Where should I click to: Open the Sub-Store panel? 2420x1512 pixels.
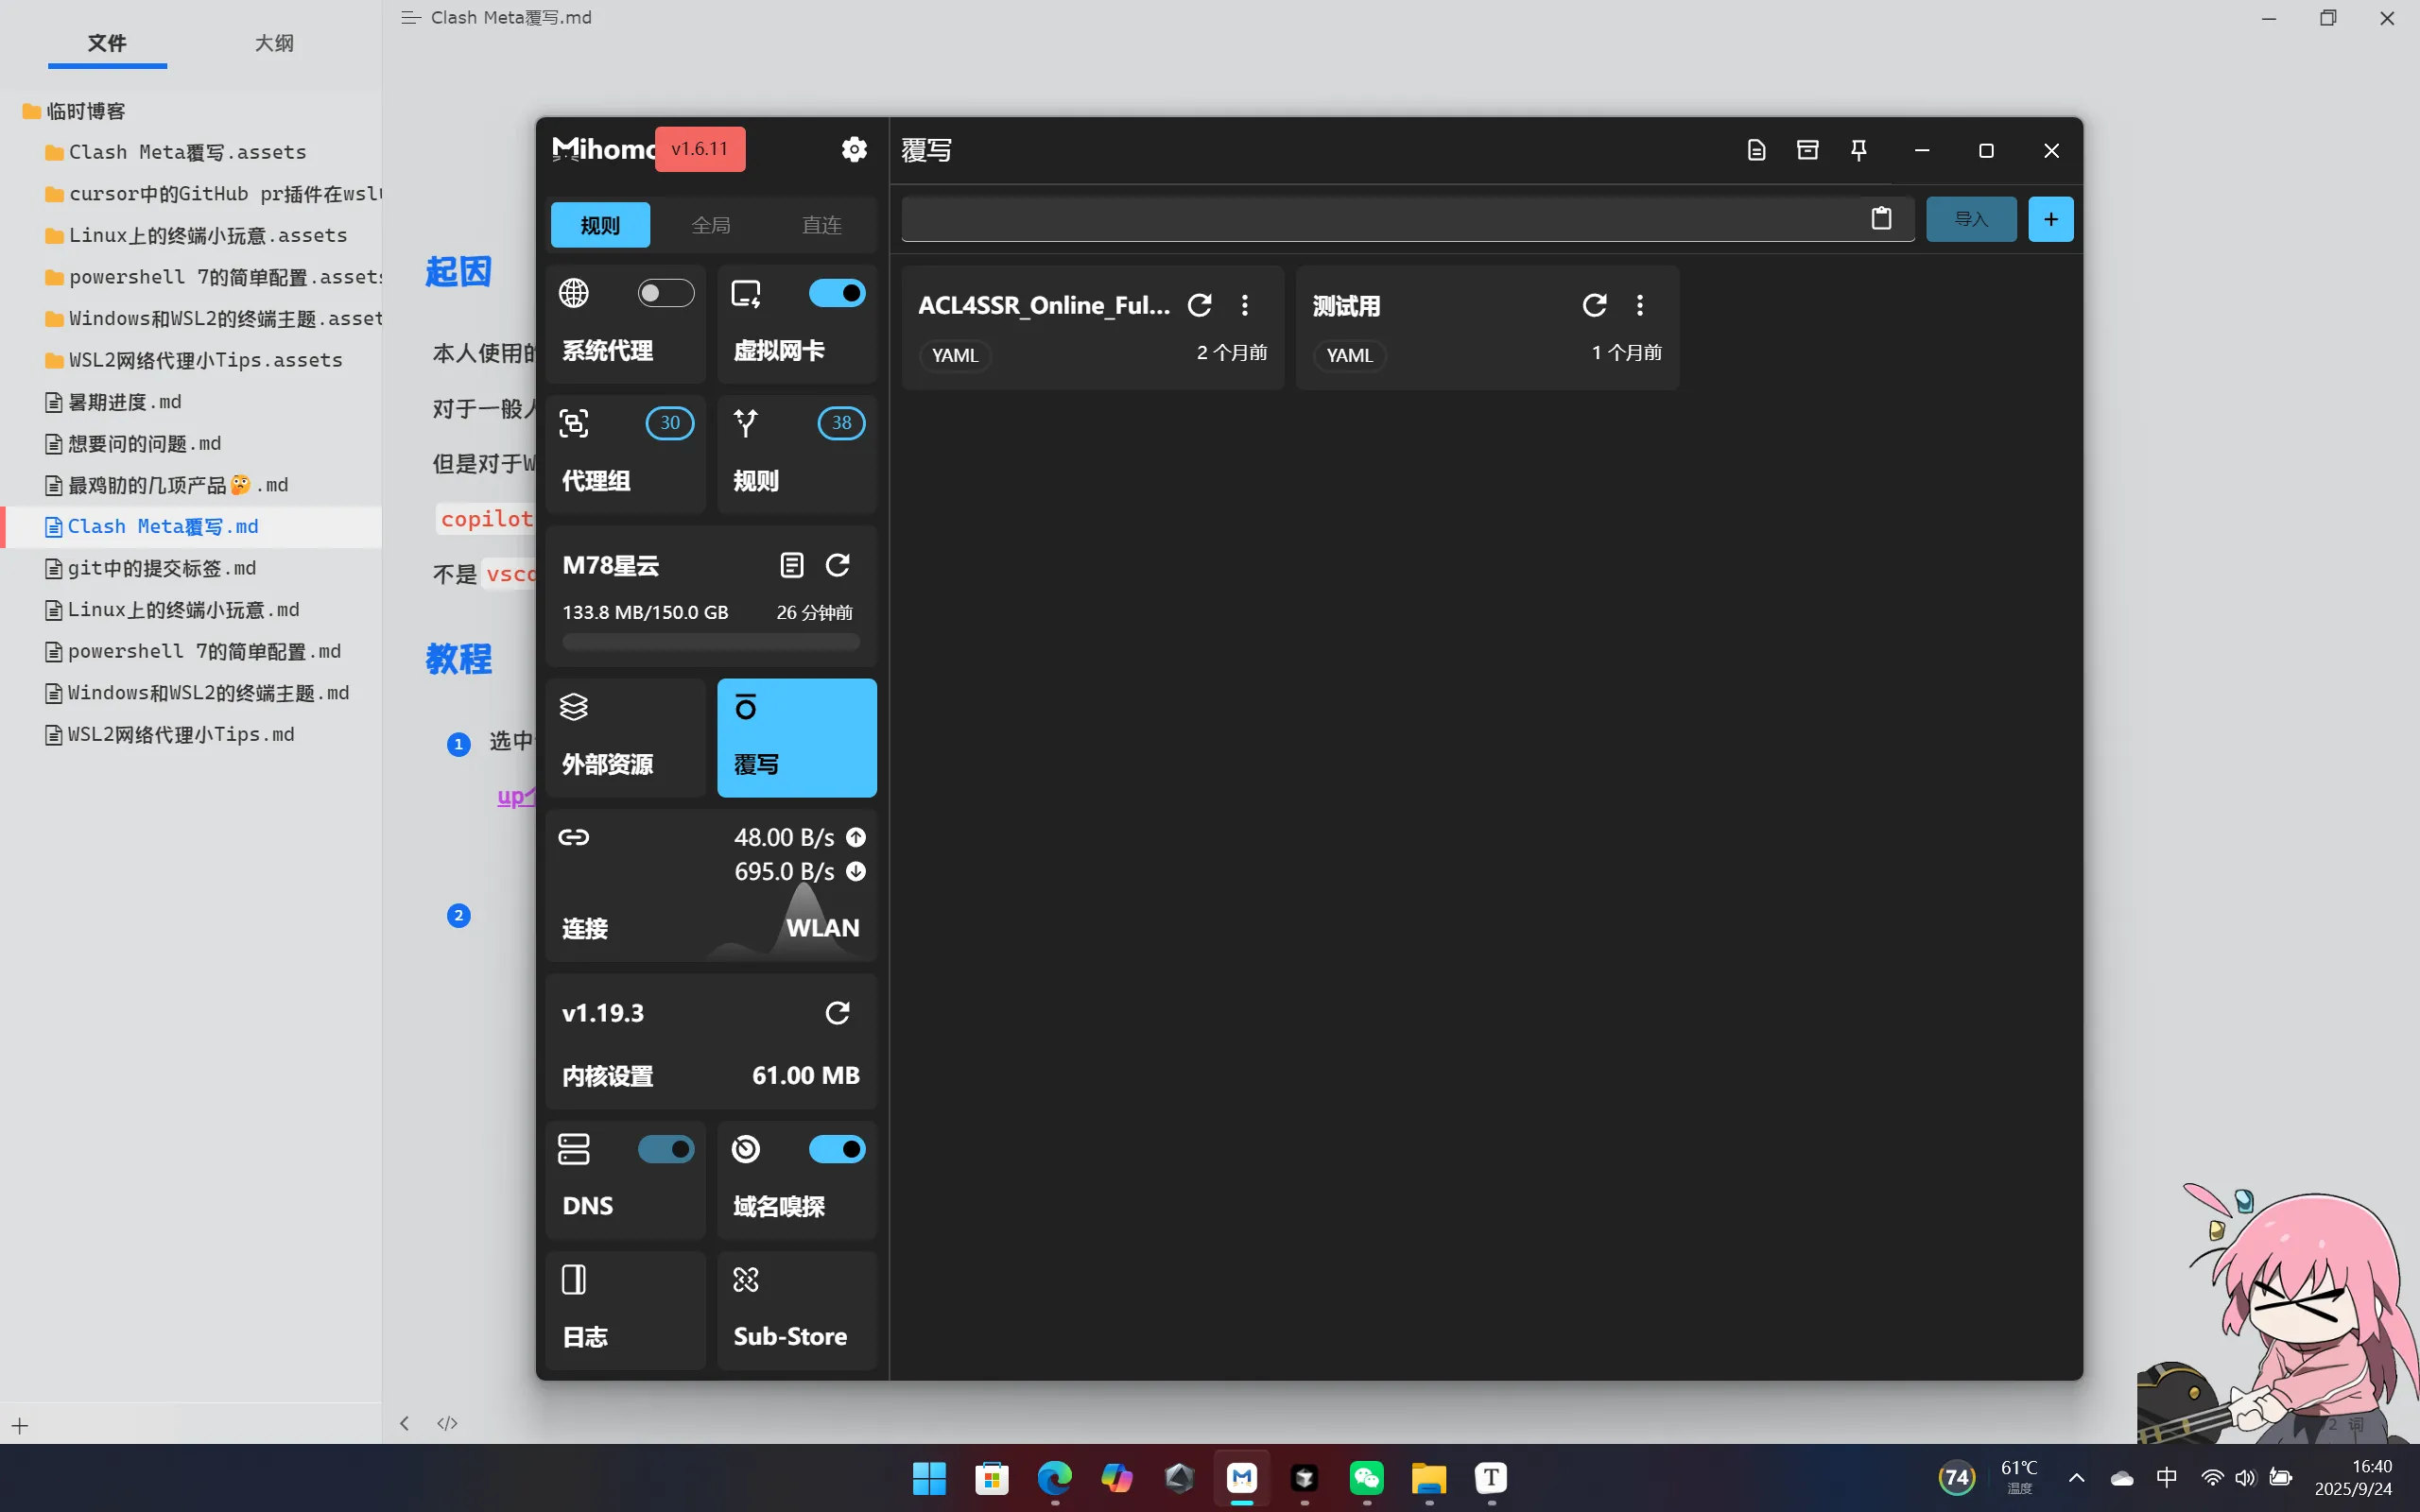click(796, 1310)
